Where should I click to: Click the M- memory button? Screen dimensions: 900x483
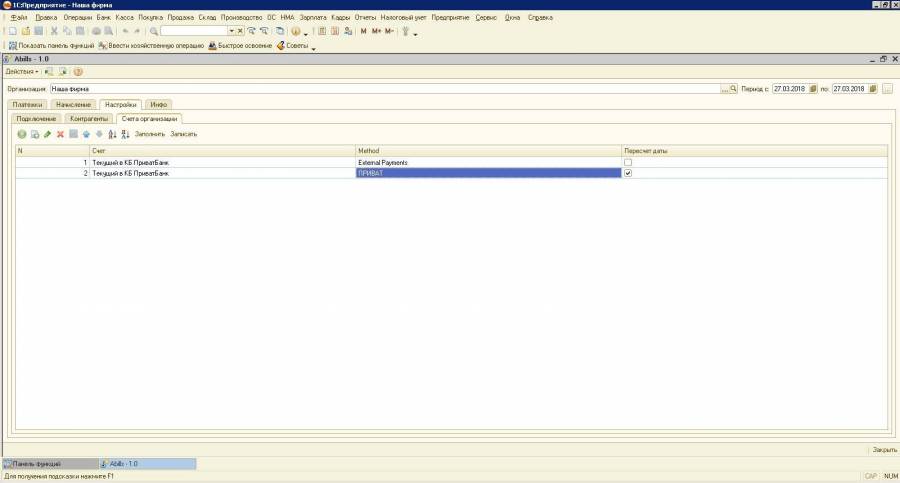click(x=389, y=31)
